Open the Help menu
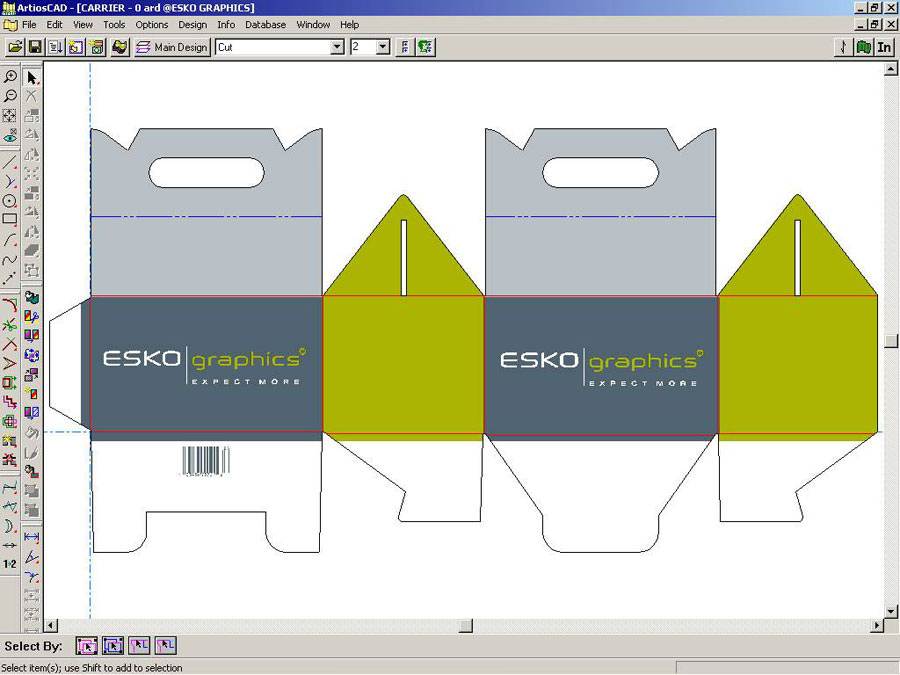The height and width of the screenshot is (675, 900). point(349,25)
